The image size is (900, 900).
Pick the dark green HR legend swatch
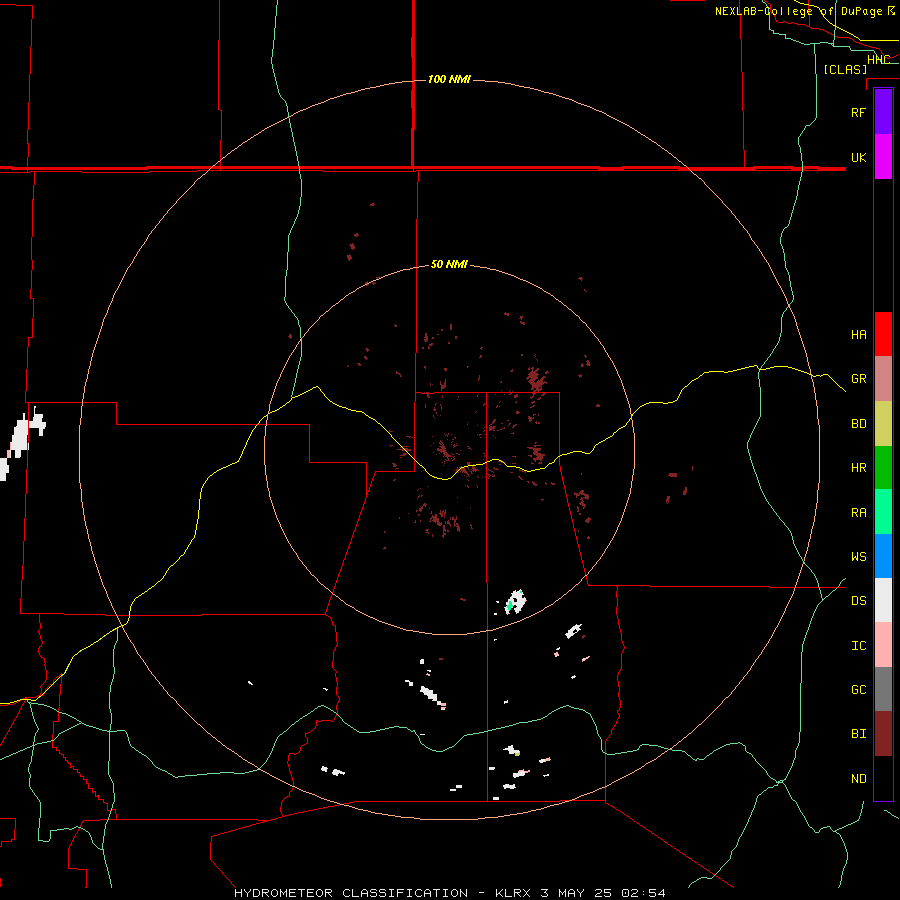883,468
